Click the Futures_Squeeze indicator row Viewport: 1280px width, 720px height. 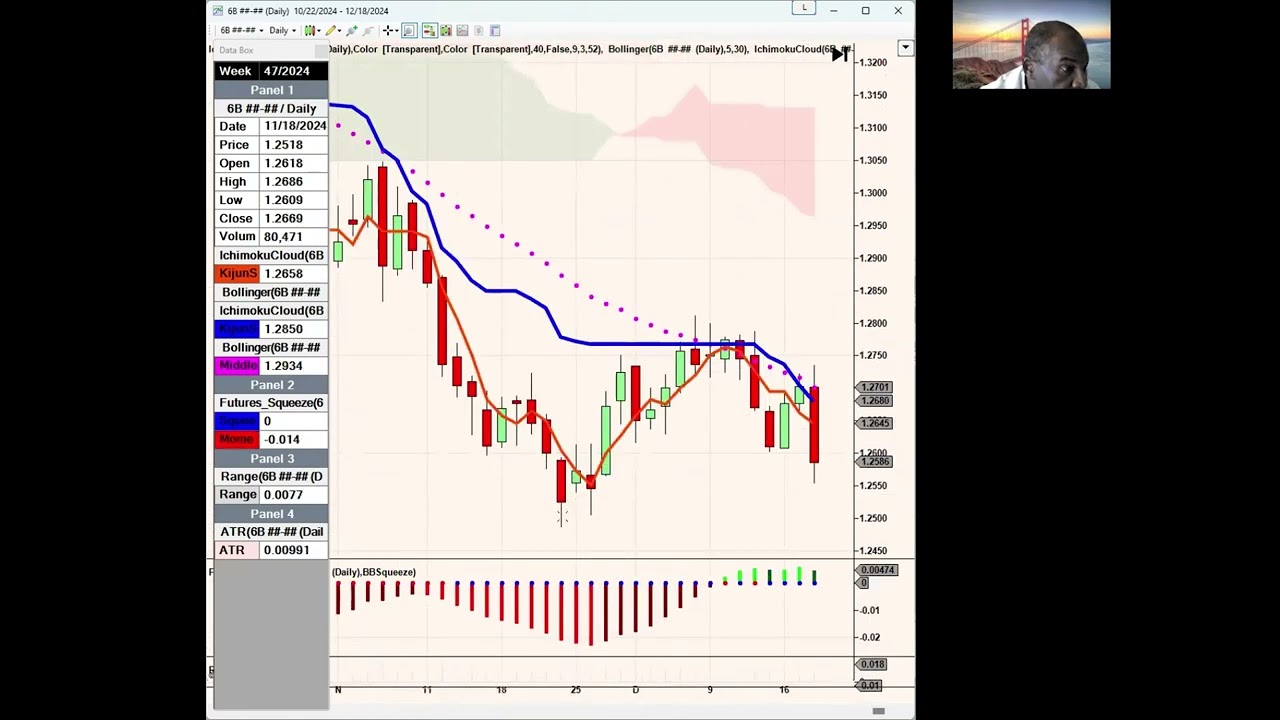point(271,403)
